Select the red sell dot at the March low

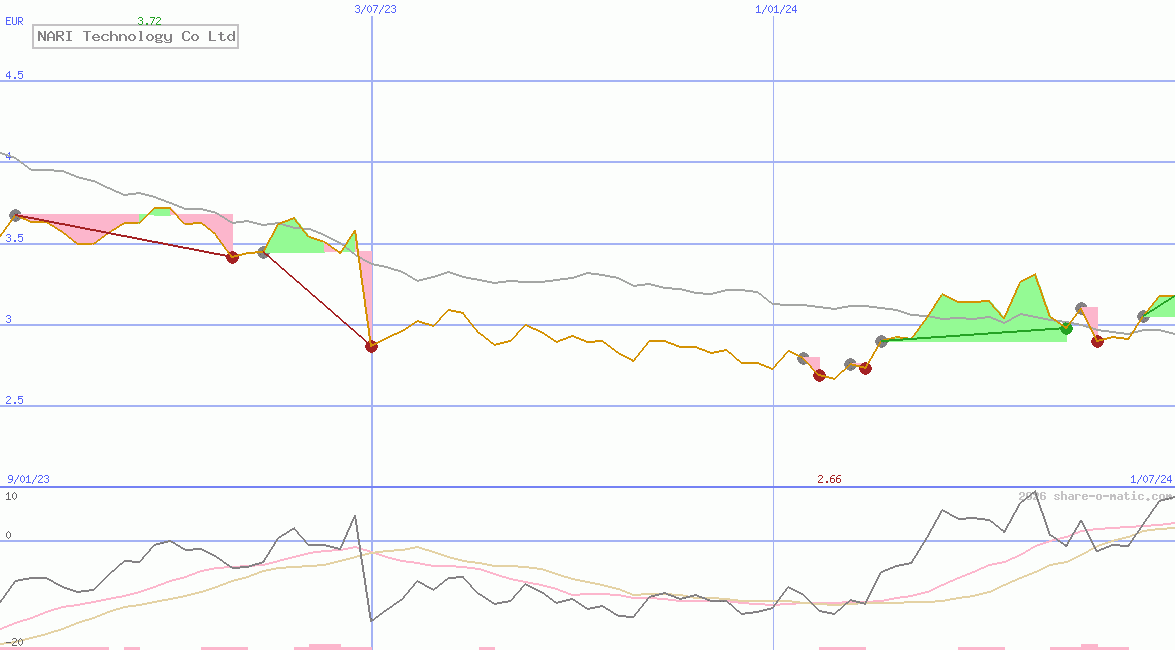point(372,347)
